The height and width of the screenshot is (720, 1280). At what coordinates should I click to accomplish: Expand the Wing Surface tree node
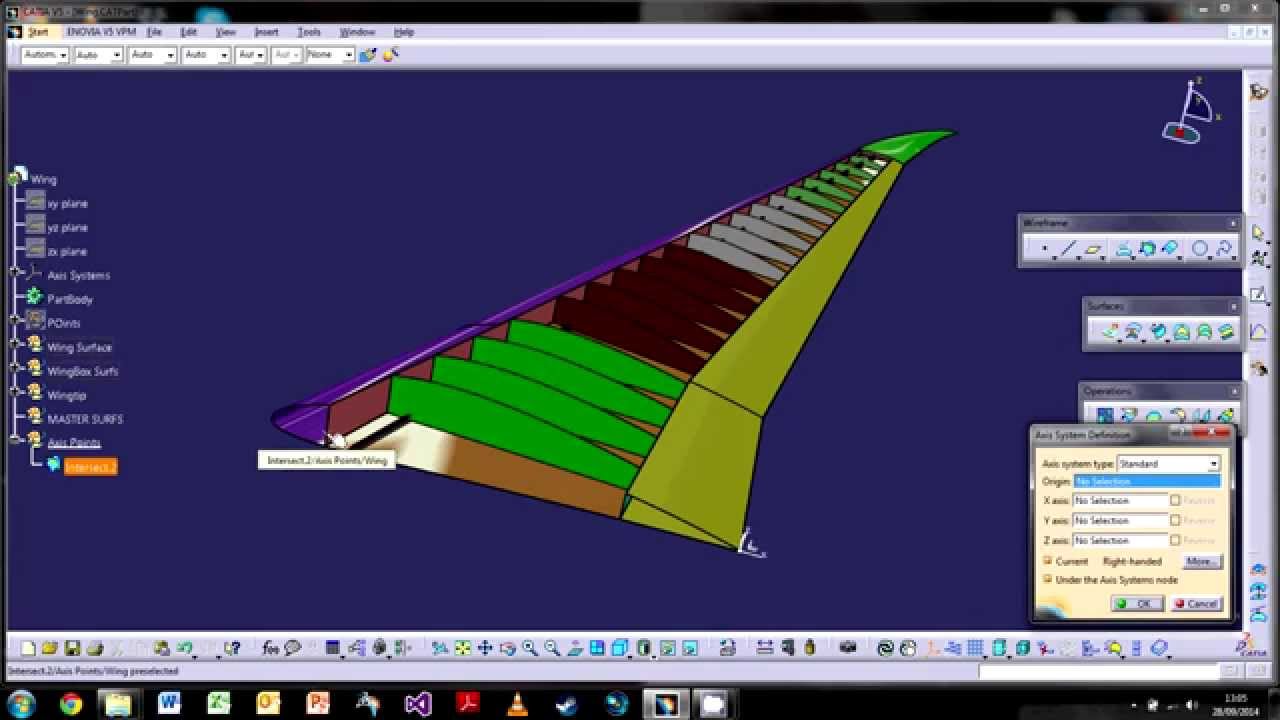coord(16,344)
